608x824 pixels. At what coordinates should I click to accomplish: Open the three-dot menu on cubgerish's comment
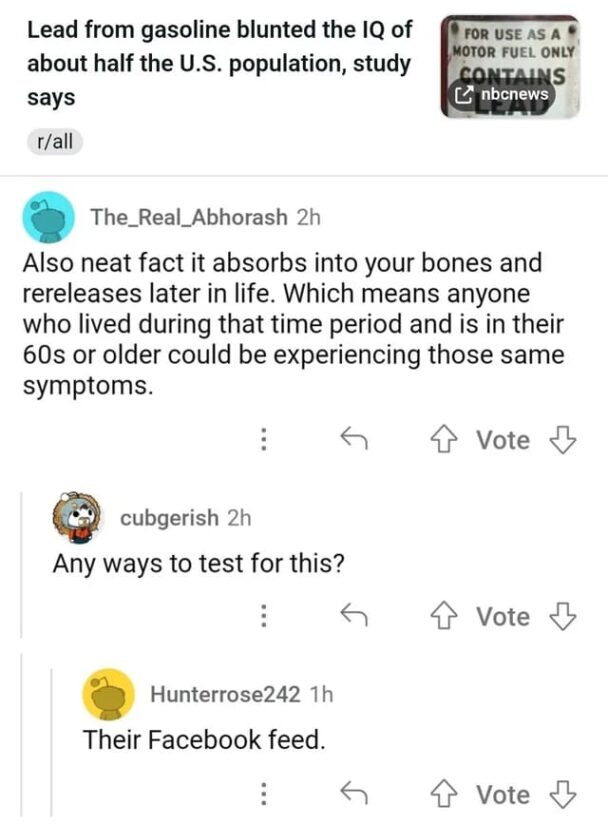coord(263,617)
